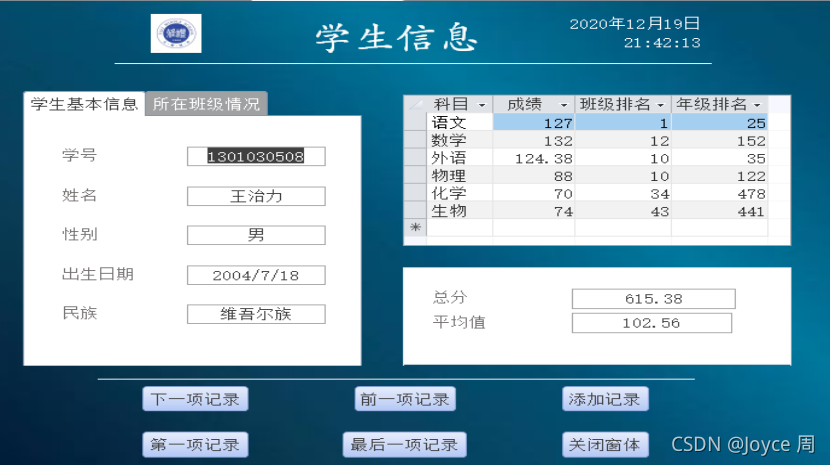
Task: Click the 化学 subject cell
Action: pyautogui.click(x=459, y=193)
